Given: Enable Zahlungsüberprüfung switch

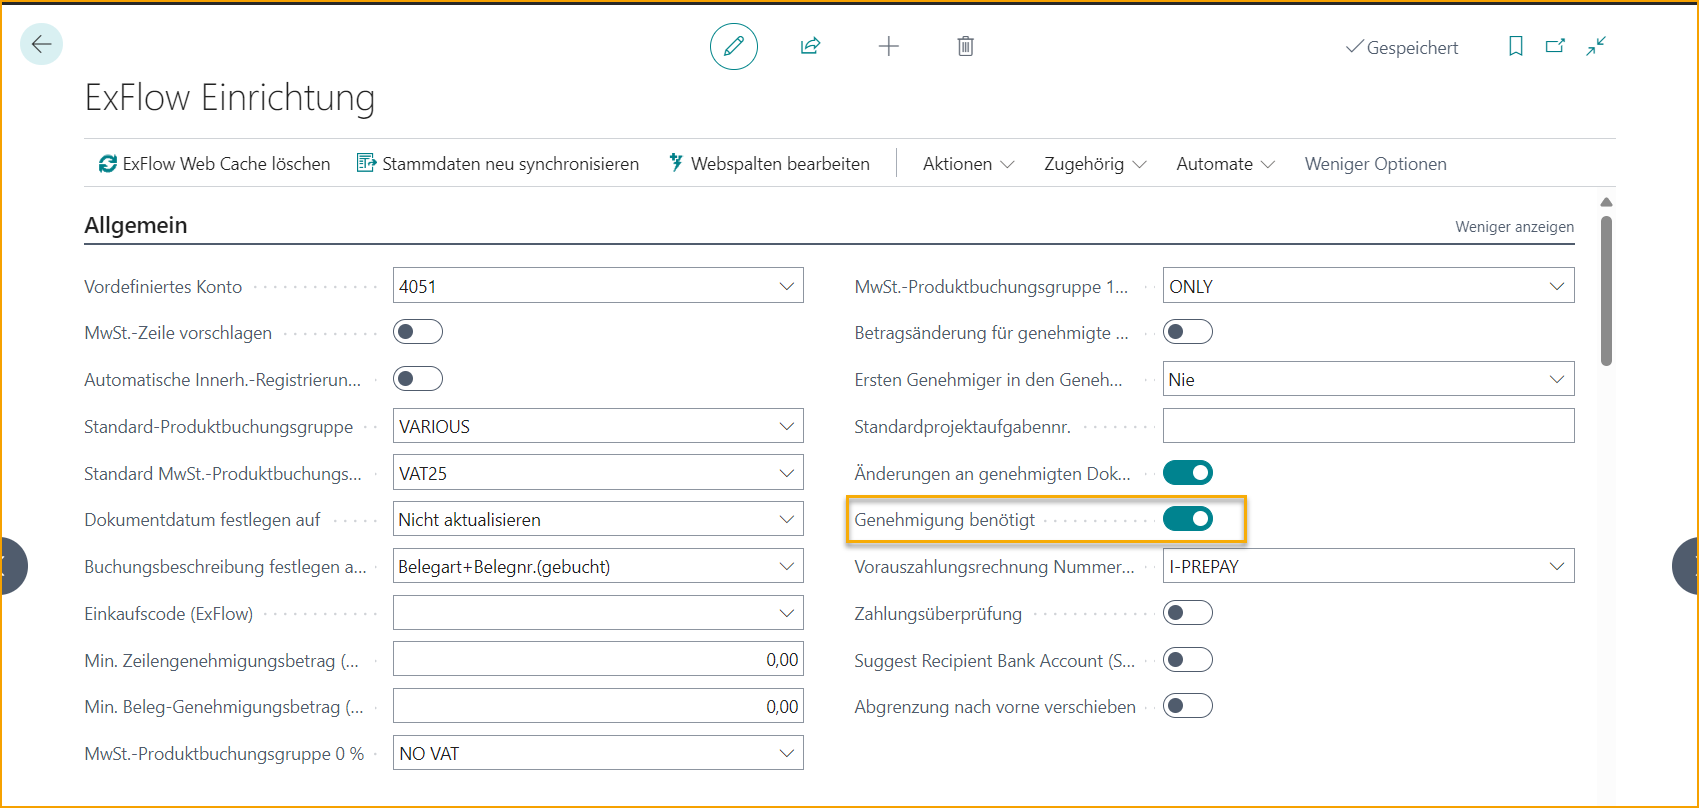Looking at the screenshot, I should pyautogui.click(x=1188, y=613).
